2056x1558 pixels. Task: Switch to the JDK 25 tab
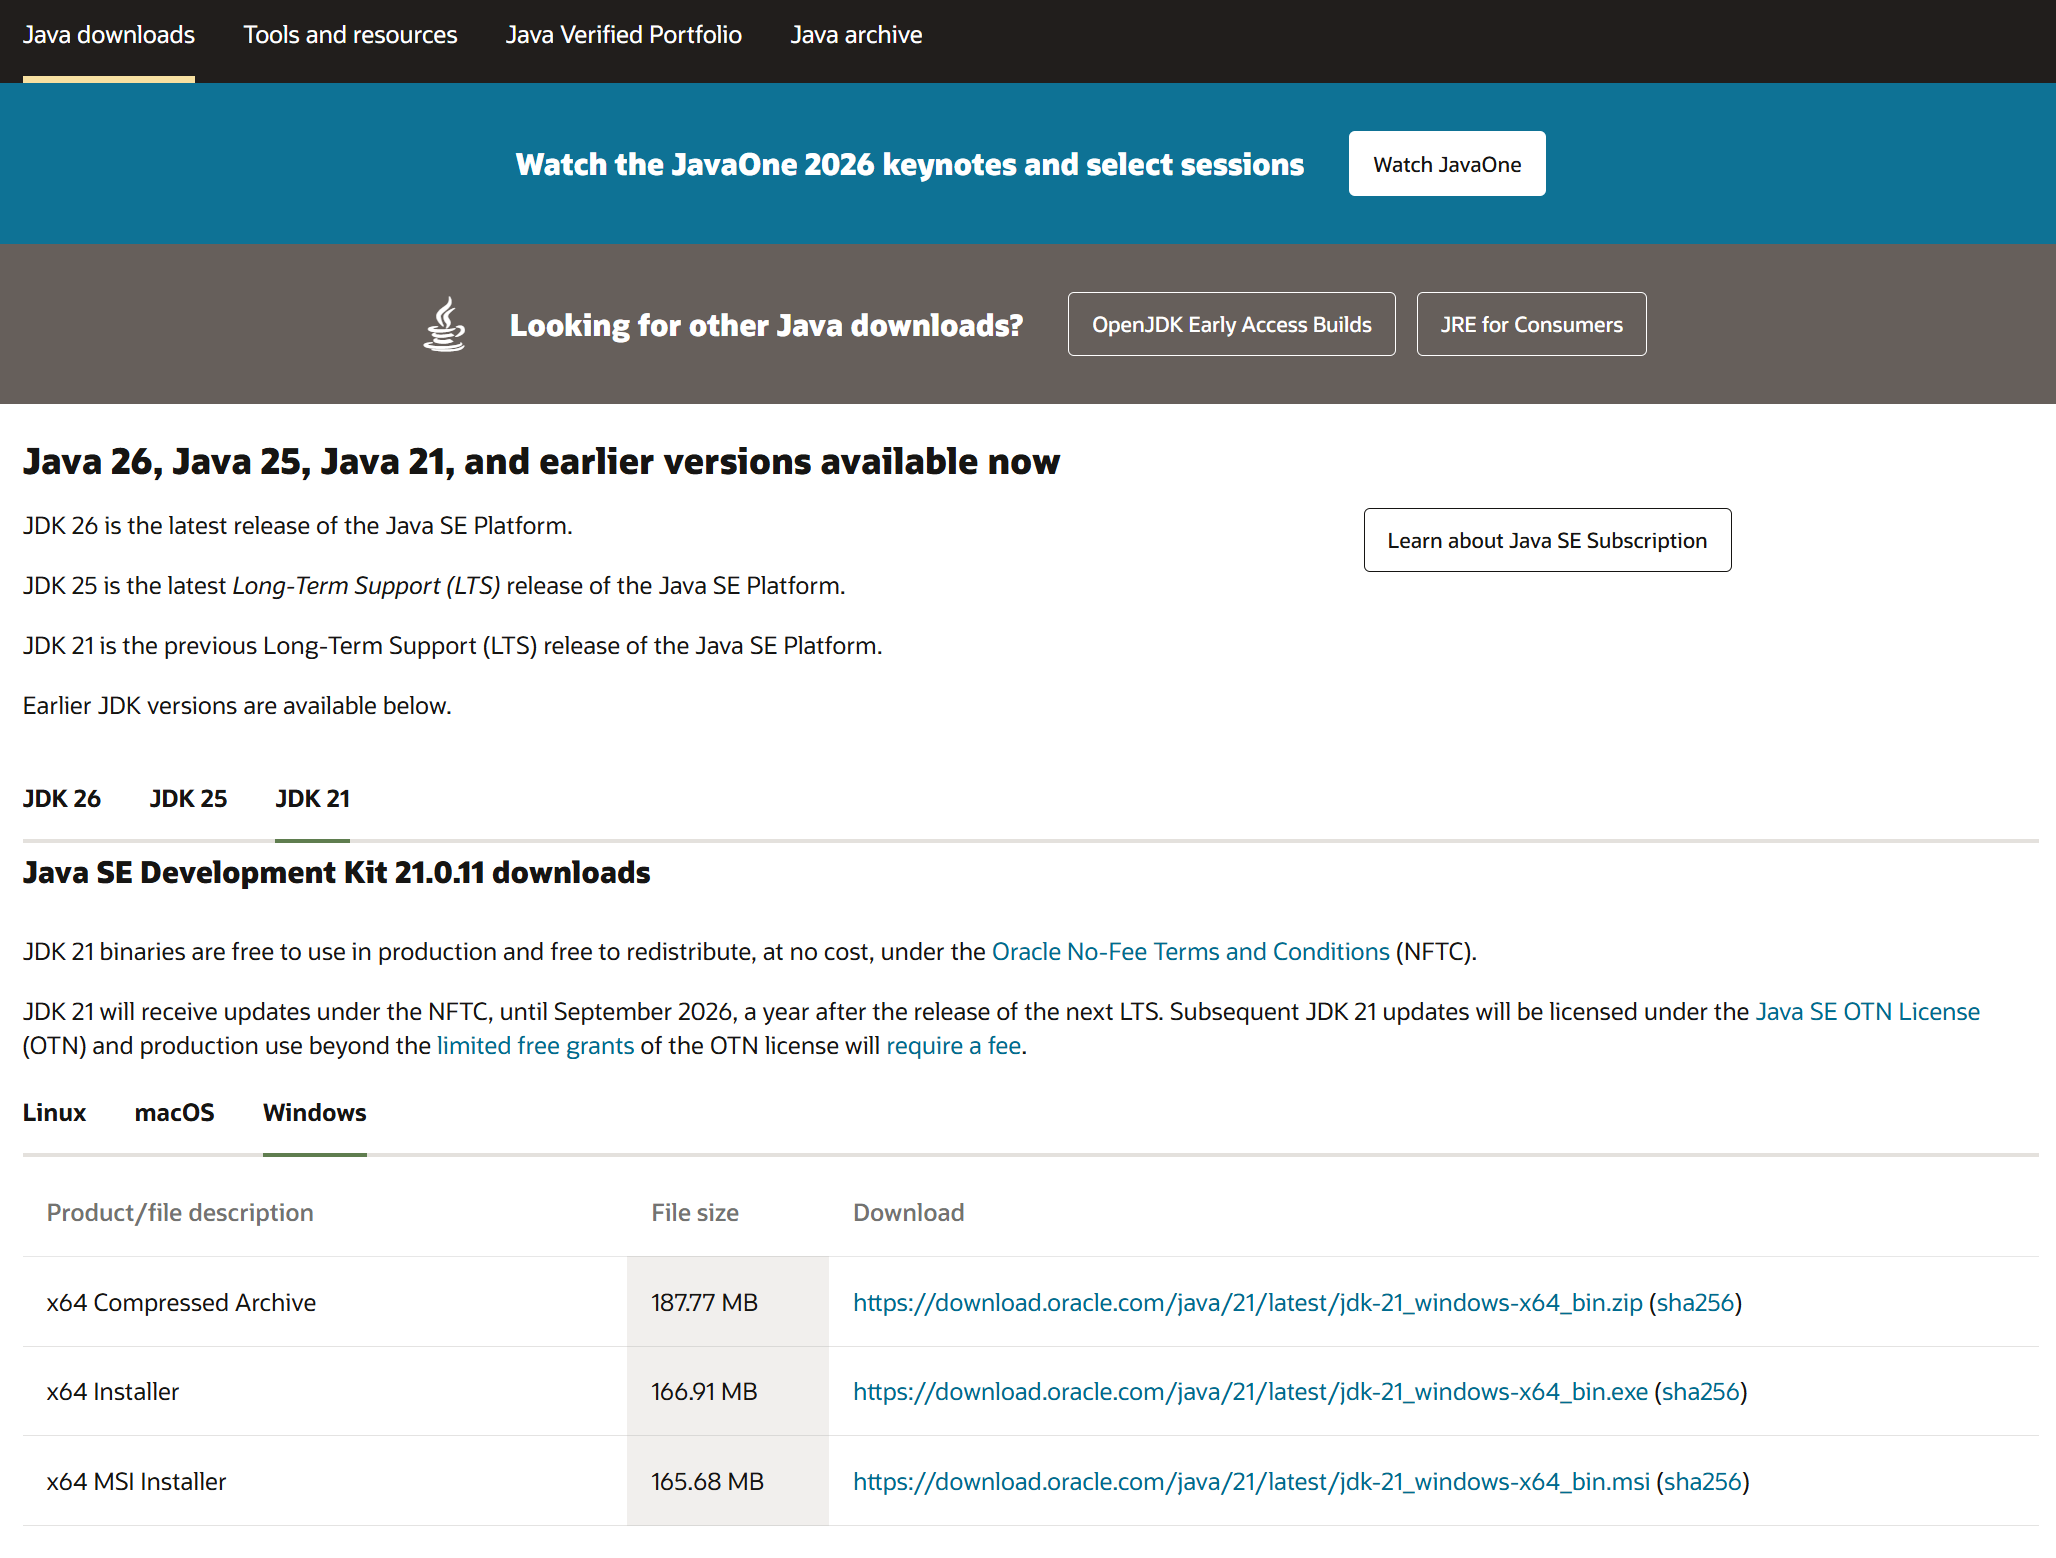188,799
